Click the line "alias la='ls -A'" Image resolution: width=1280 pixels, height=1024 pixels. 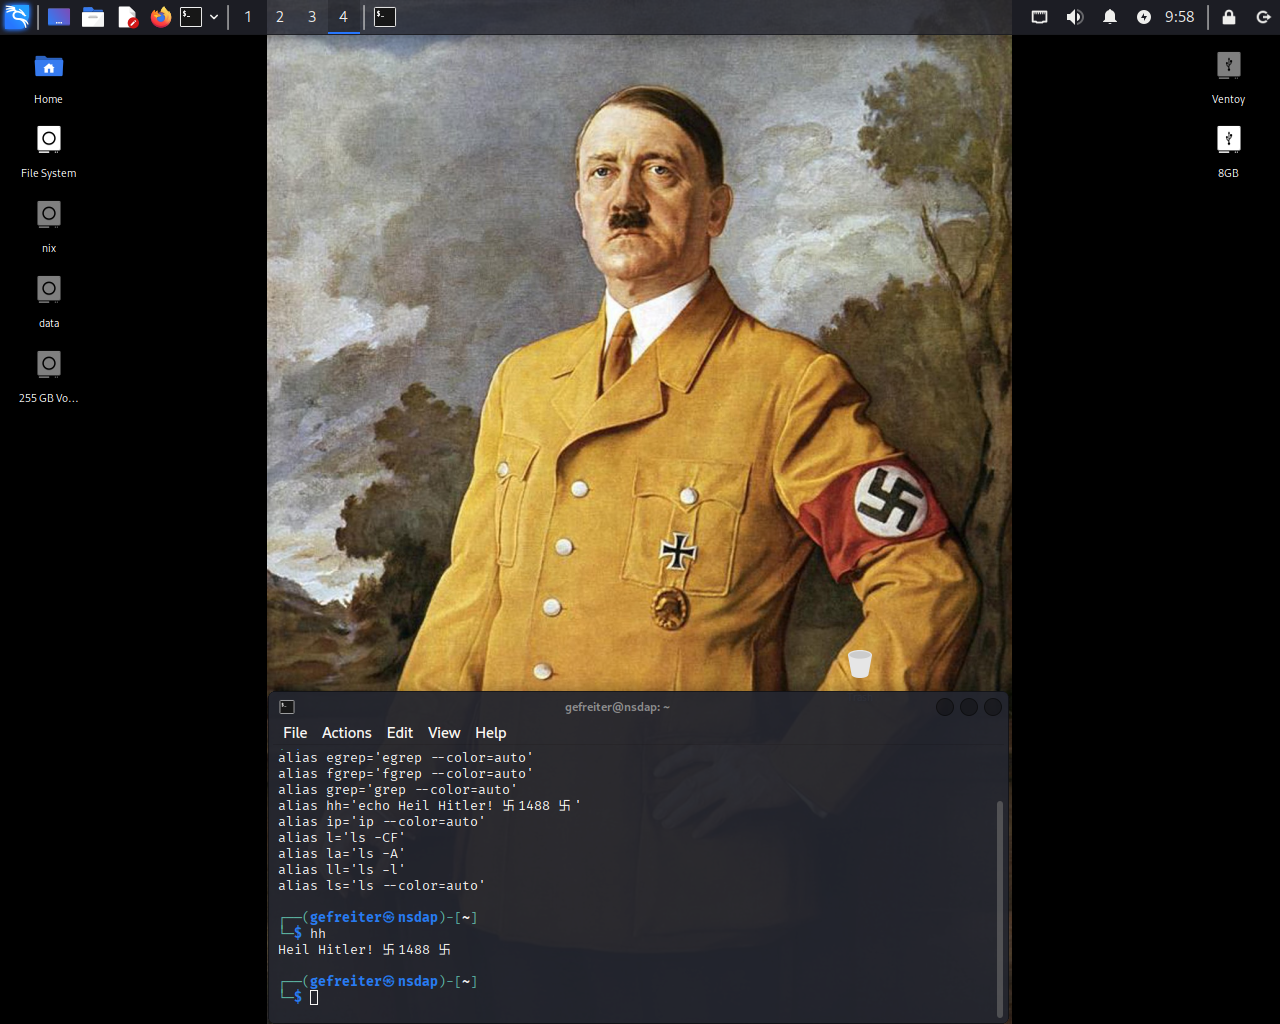341,854
